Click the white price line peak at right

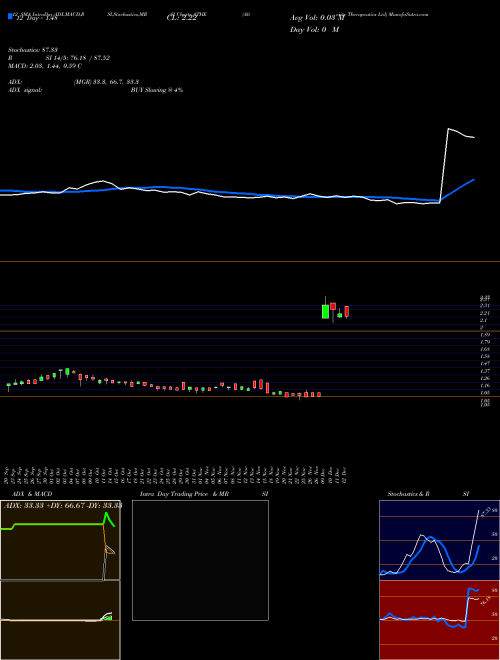tap(449, 129)
